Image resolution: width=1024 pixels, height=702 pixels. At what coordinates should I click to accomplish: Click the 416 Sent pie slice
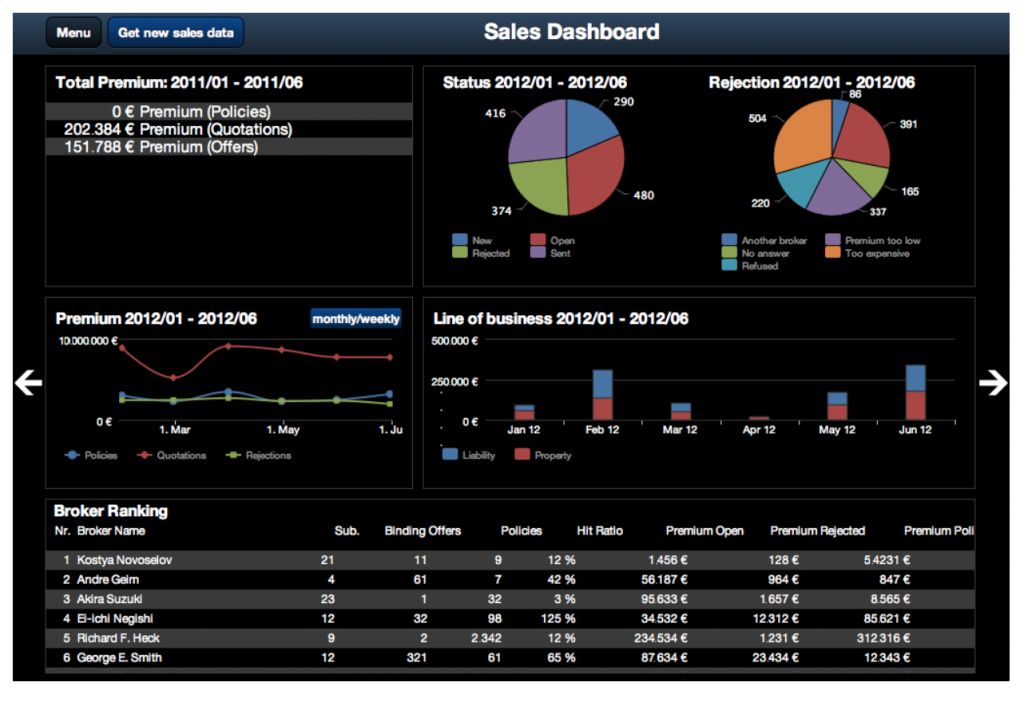[x=537, y=131]
